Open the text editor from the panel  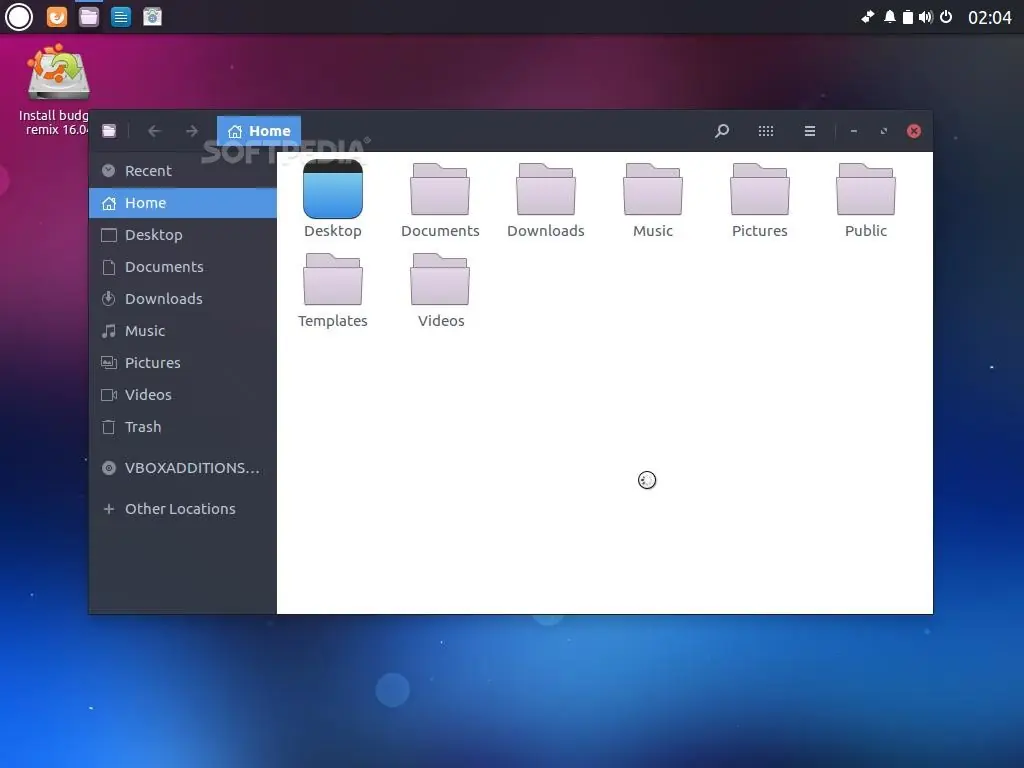pos(120,16)
